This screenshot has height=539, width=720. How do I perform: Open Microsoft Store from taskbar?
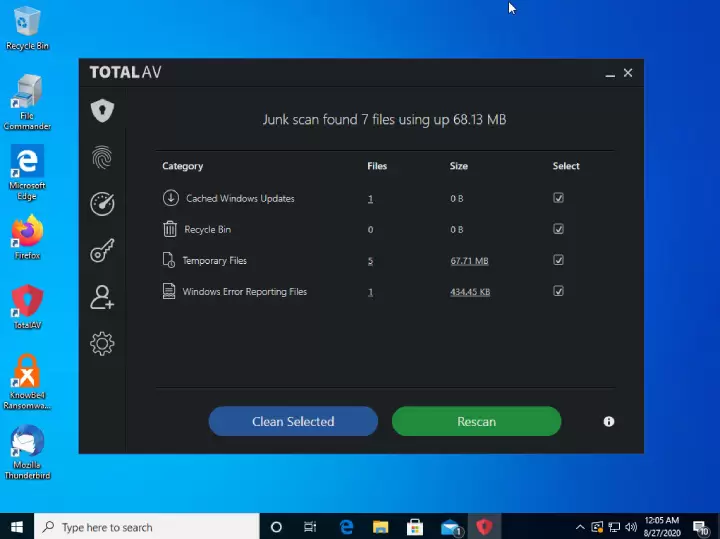[x=415, y=527]
